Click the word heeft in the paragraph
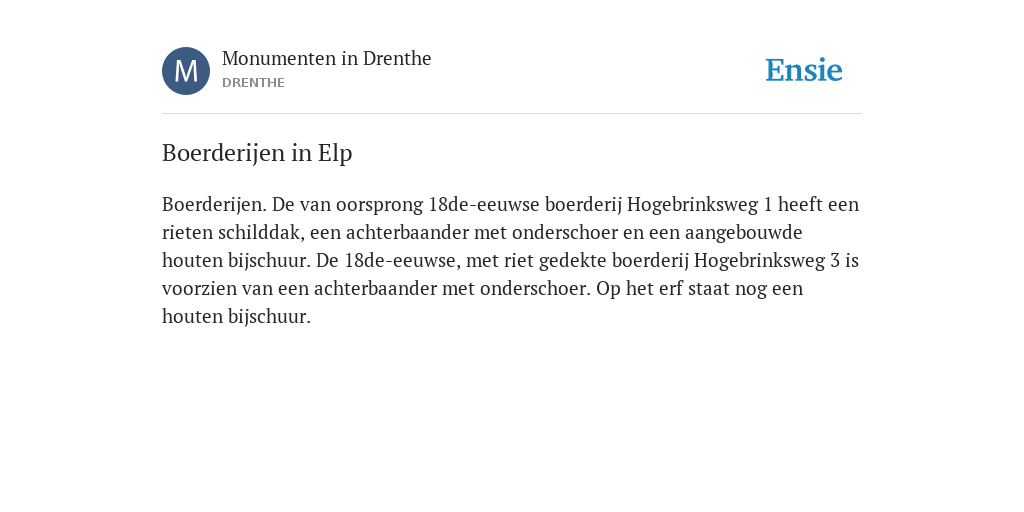Screen dimensions: 1024x512 point(801,204)
